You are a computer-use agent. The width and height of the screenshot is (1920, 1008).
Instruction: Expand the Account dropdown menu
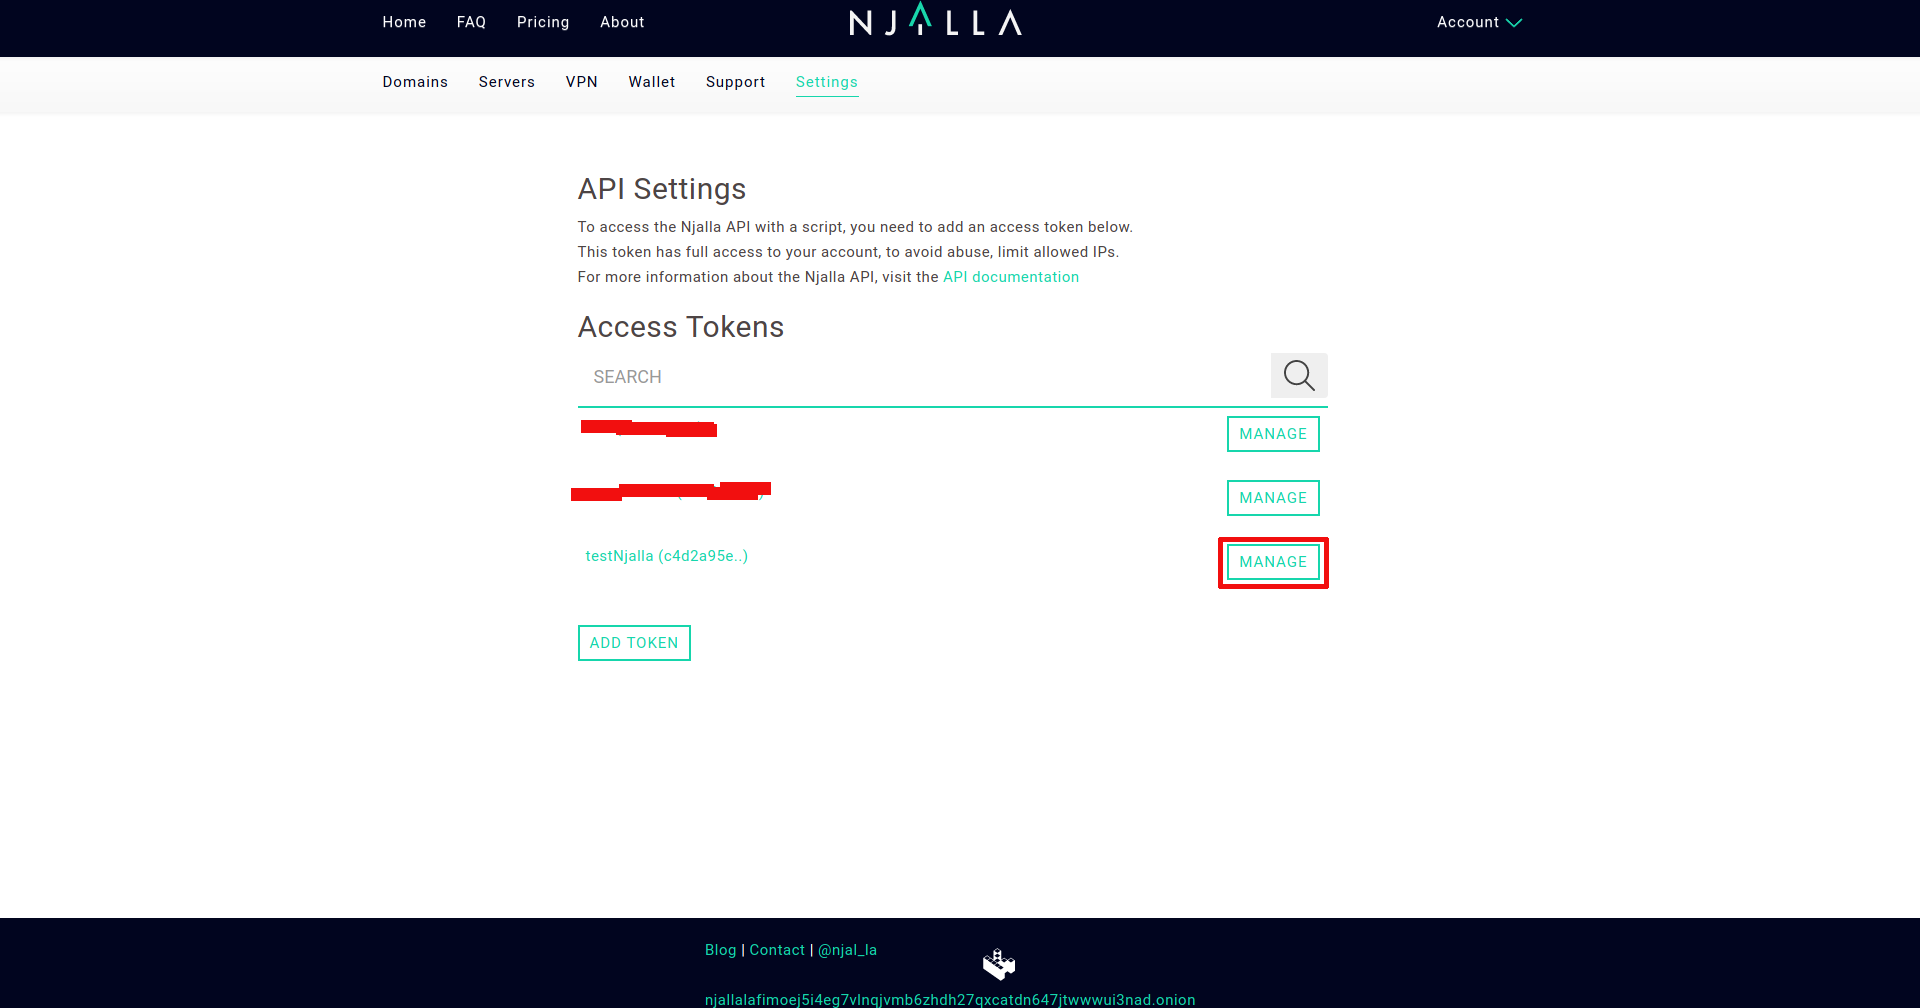1478,22
